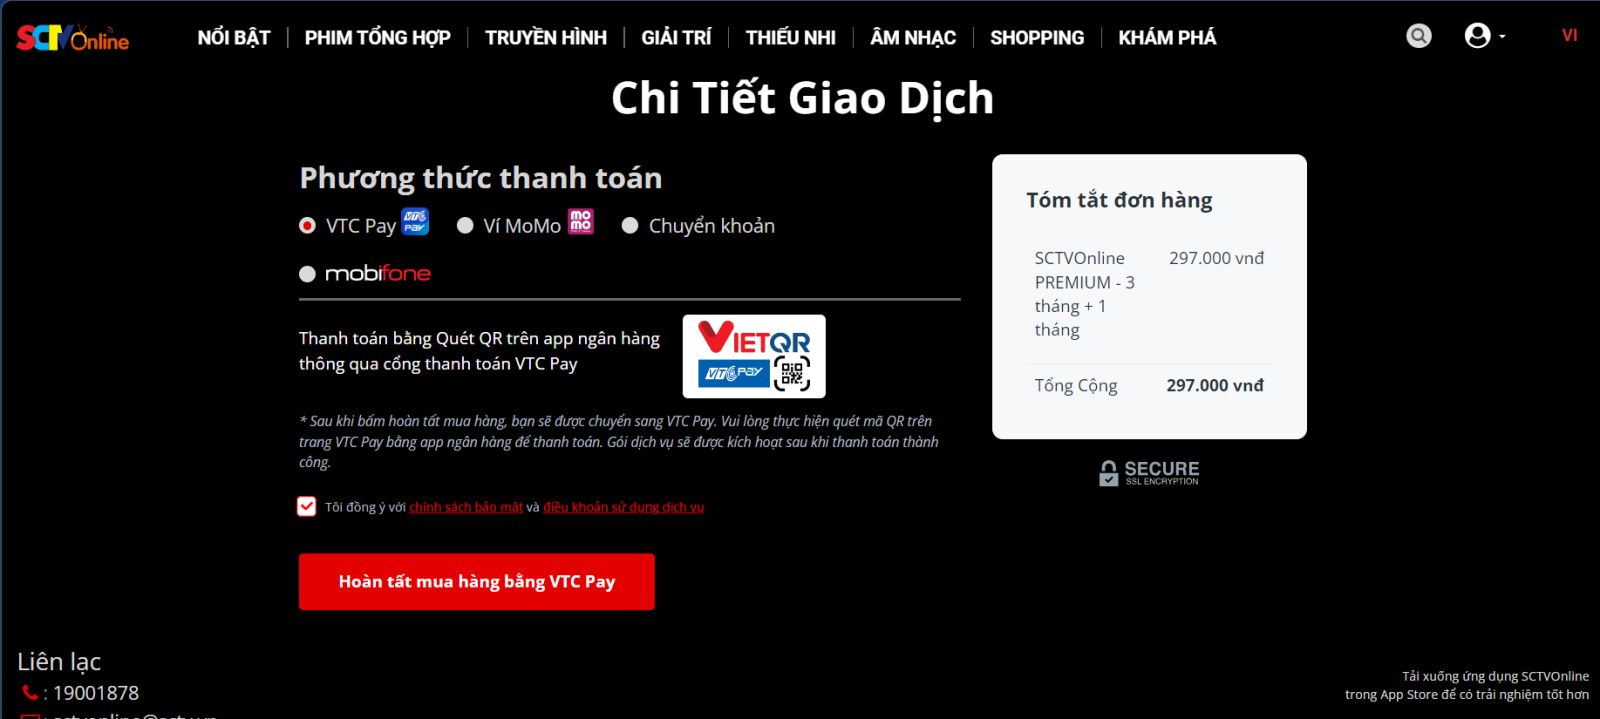This screenshot has height=719, width=1600.
Task: Click Hoàn tất mua hàng bằng VTC Pay
Action: point(477,582)
